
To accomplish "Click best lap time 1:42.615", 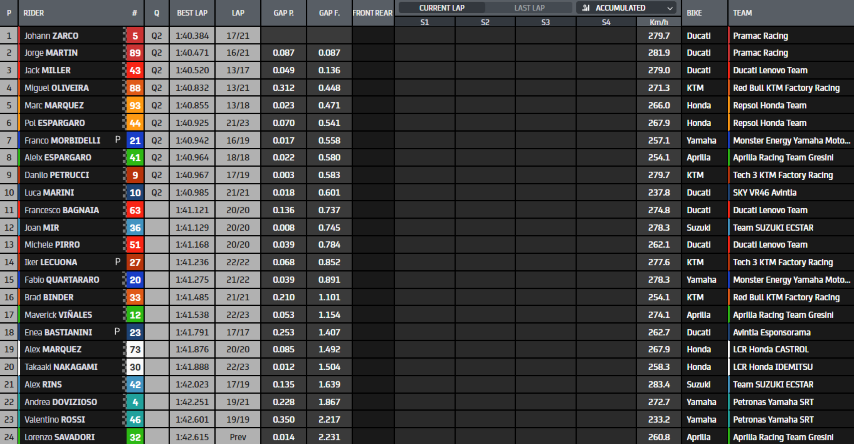I will point(192,437).
